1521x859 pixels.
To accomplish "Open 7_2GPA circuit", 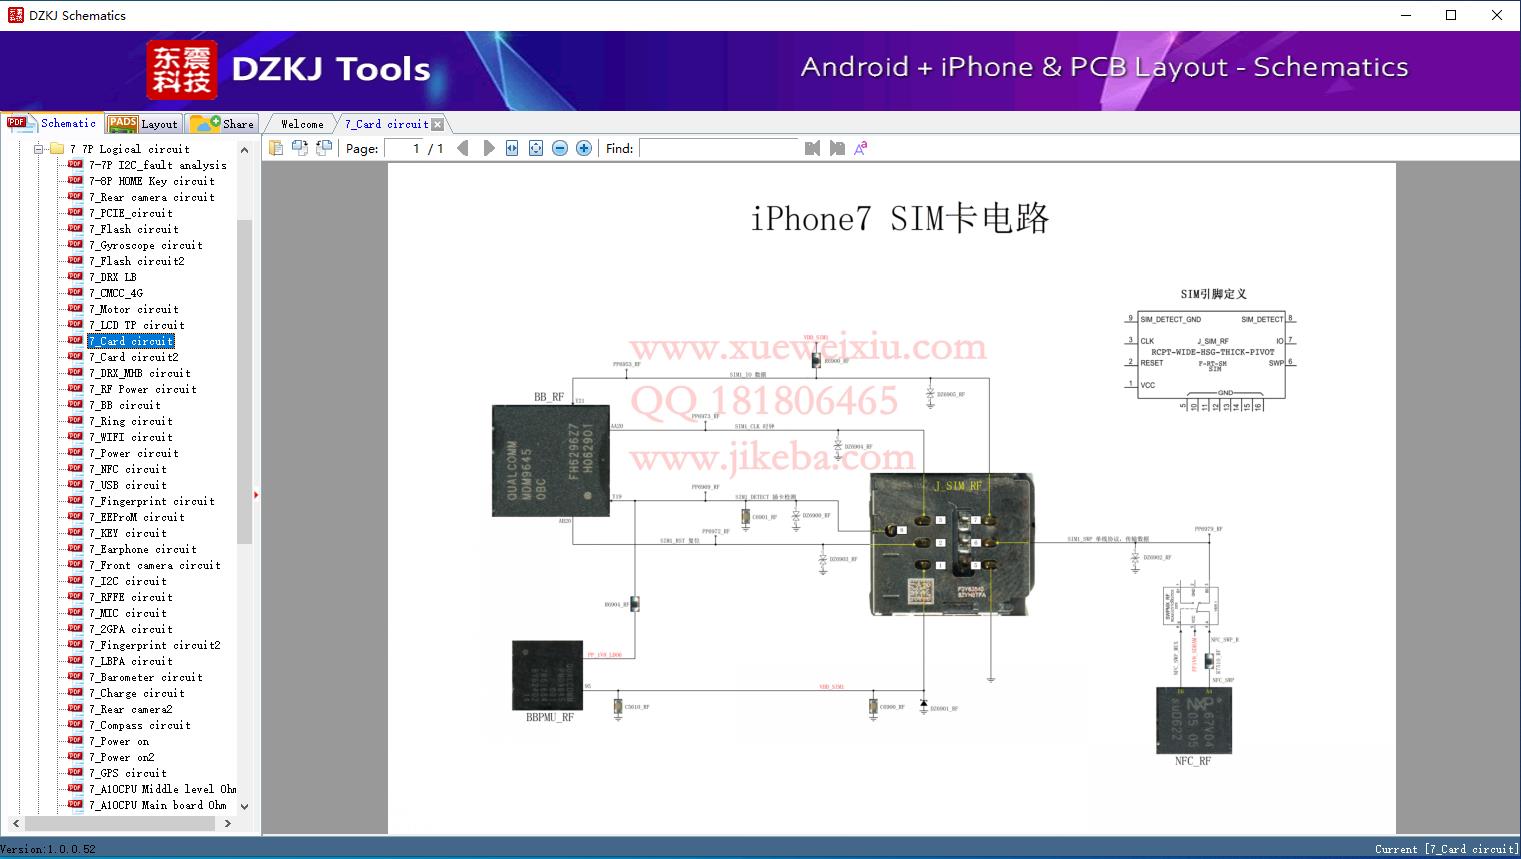I will [131, 629].
